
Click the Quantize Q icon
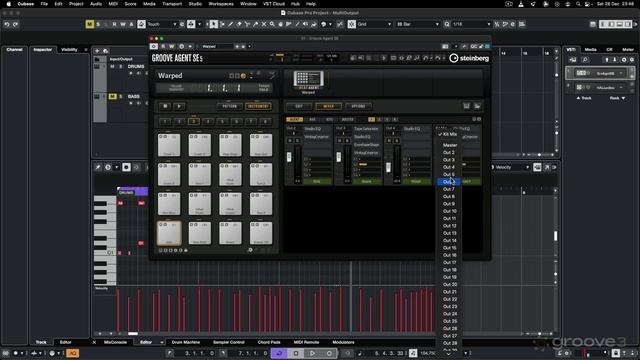(x=447, y=24)
